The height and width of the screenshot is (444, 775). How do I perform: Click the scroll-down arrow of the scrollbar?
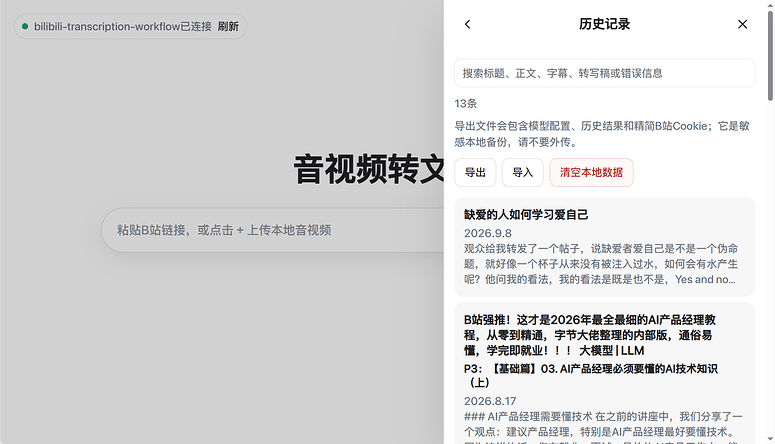point(770,439)
